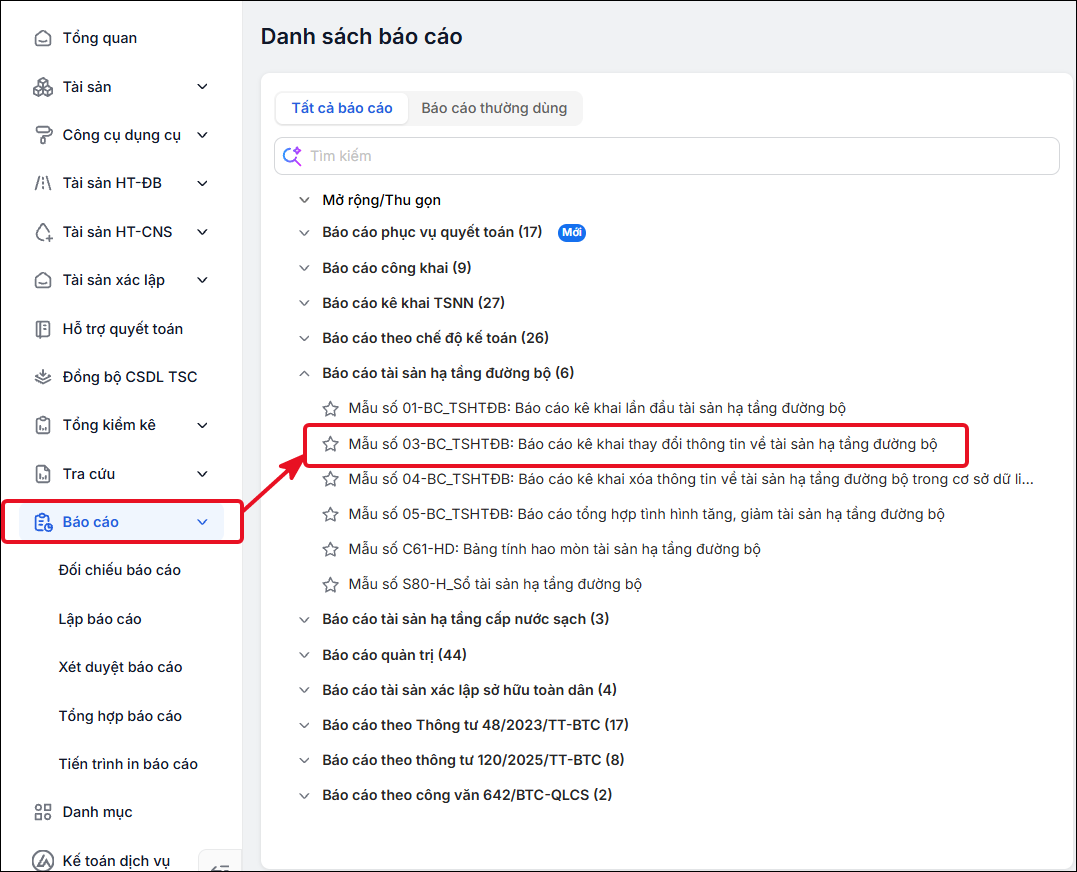Image resolution: width=1077 pixels, height=872 pixels.
Task: Click the Tìm kiếm search field
Action: coord(666,156)
